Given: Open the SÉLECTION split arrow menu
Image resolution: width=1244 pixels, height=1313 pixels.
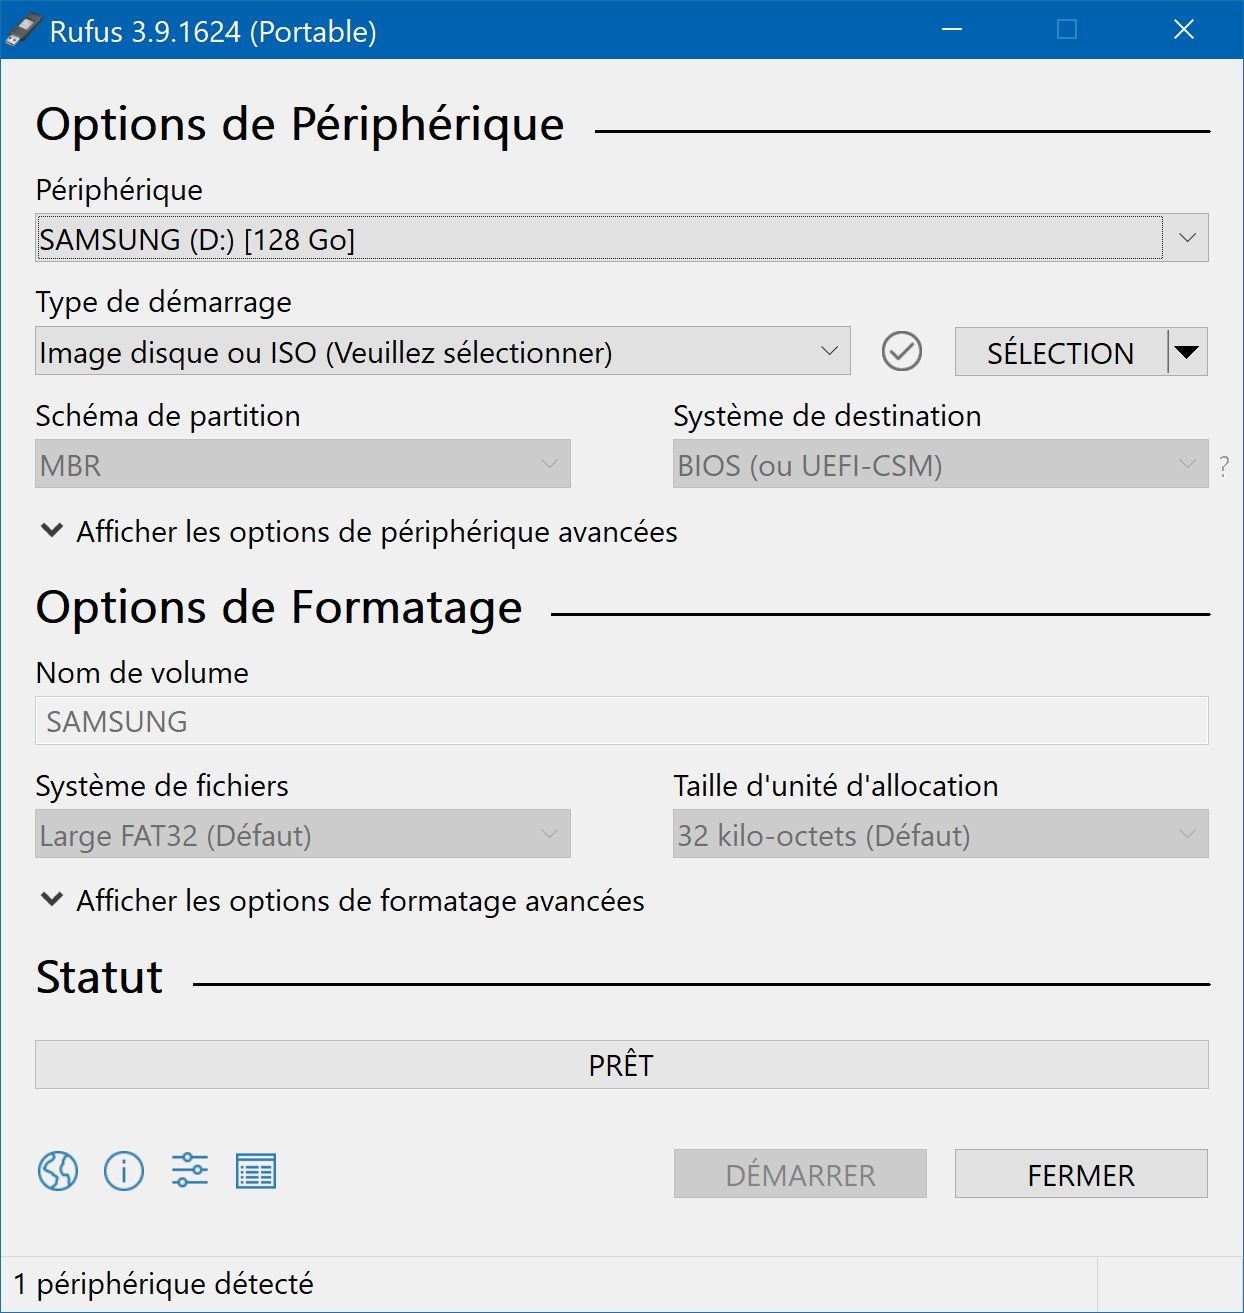Looking at the screenshot, I should [1187, 352].
